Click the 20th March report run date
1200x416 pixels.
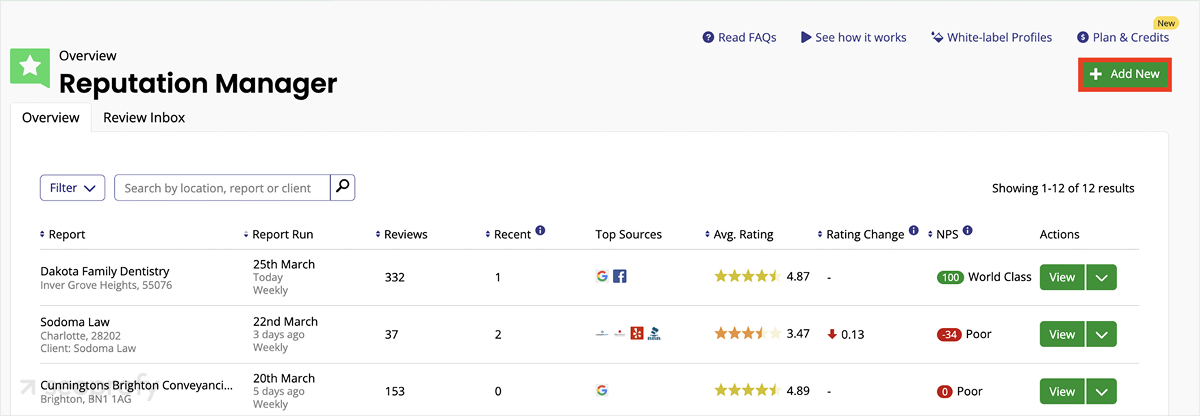[284, 378]
